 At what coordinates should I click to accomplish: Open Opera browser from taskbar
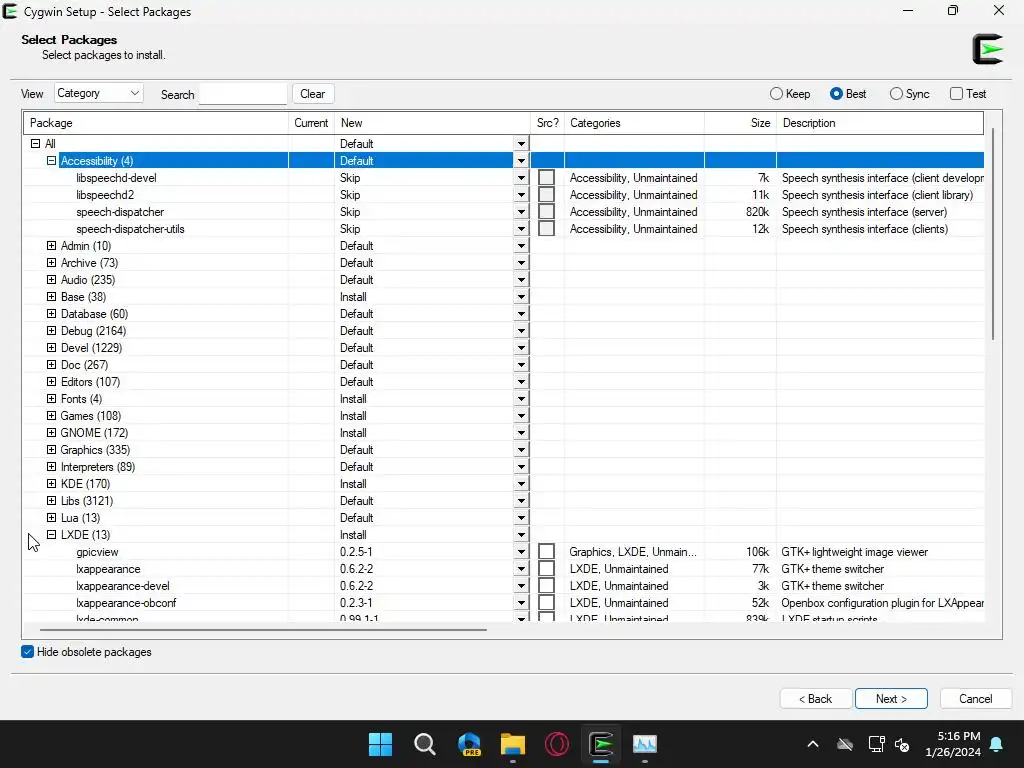[x=557, y=744]
